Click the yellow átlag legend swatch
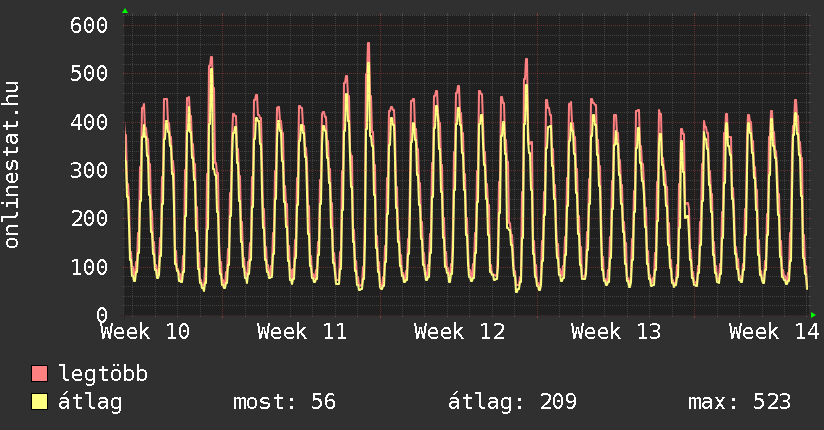The image size is (824, 430). tap(40, 402)
